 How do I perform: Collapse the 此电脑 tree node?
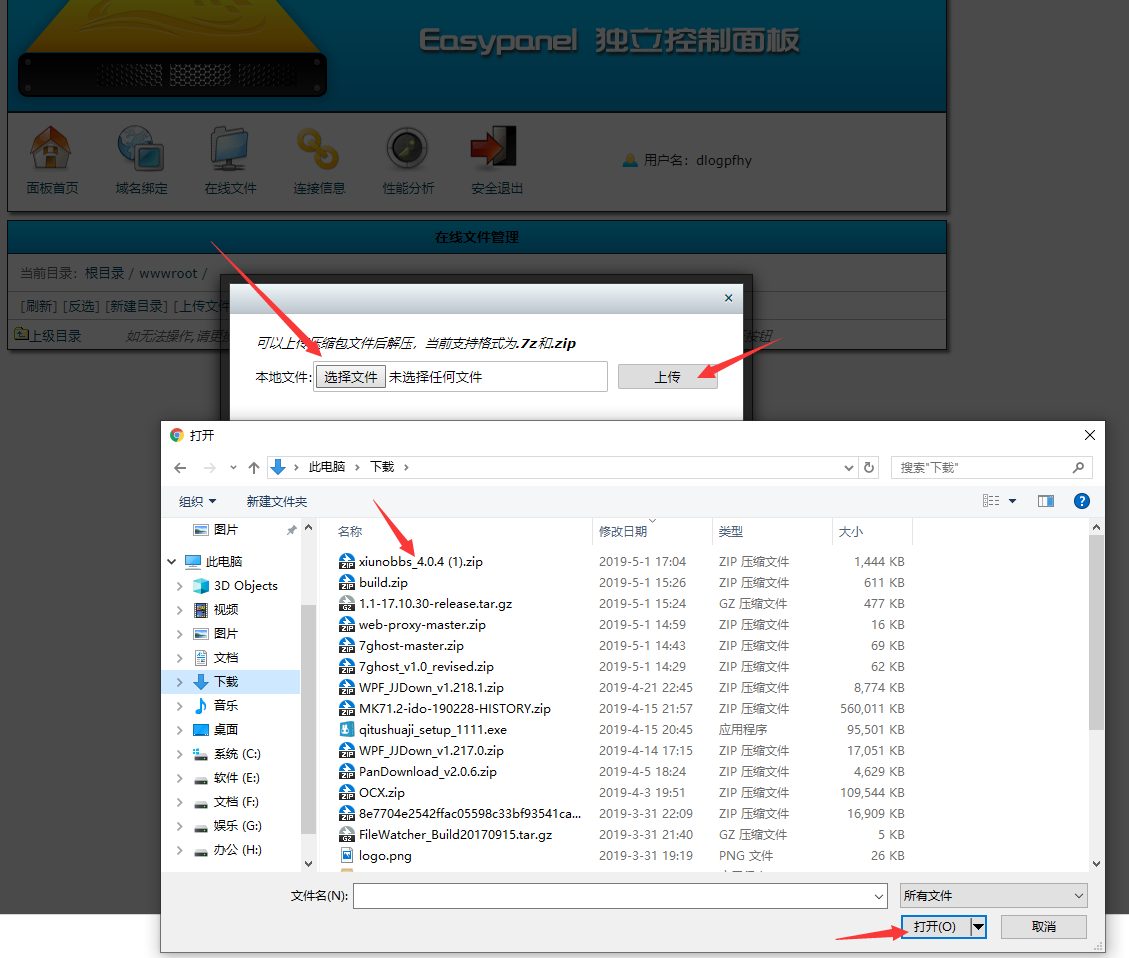[x=172, y=561]
